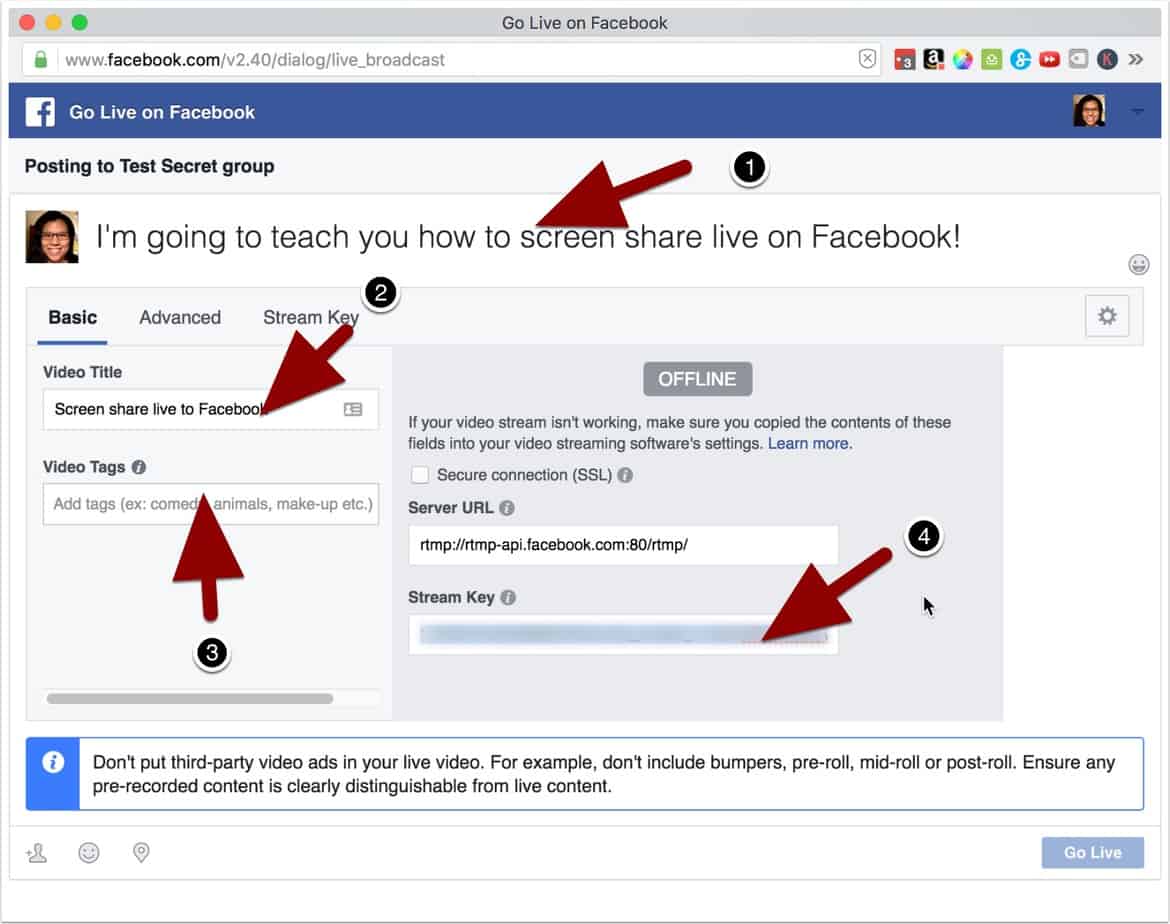Click the profile picture in the header
Screen dimensions: 1170x924
coord(1089,111)
